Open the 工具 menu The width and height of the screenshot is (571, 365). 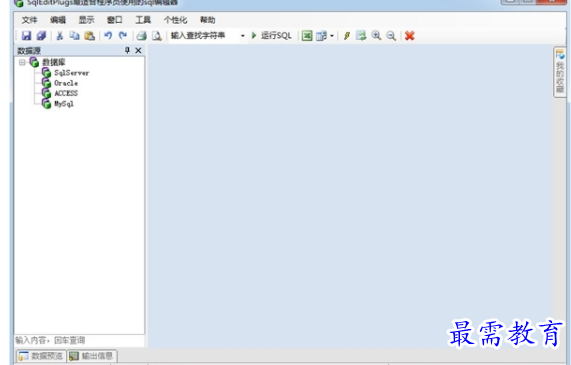coord(143,20)
